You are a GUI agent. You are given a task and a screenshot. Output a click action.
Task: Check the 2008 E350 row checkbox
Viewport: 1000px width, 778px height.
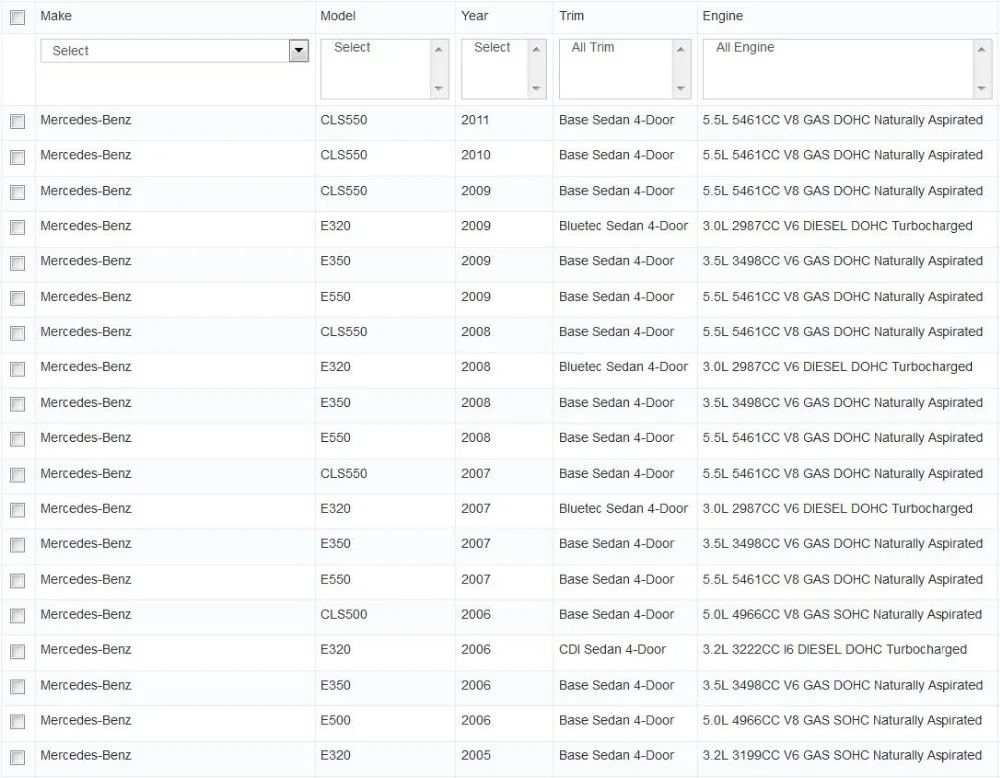18,404
